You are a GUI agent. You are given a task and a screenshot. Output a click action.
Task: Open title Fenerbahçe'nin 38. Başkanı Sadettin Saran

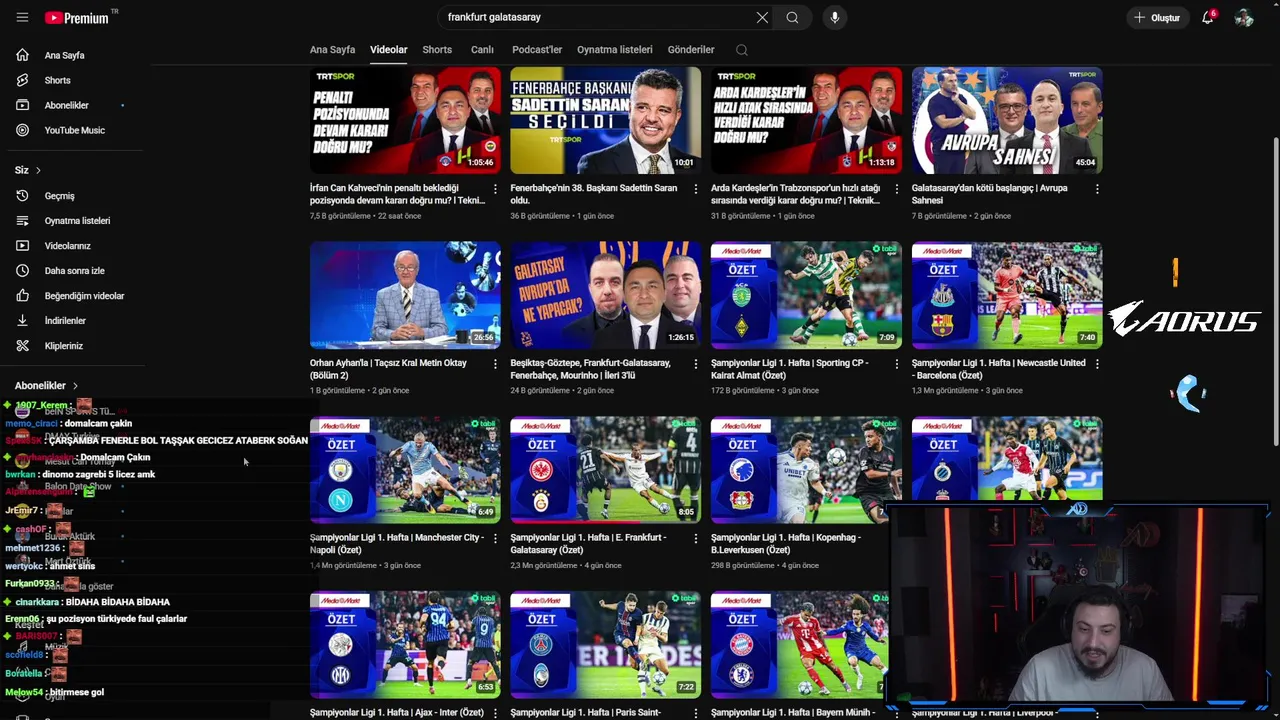tap(595, 194)
